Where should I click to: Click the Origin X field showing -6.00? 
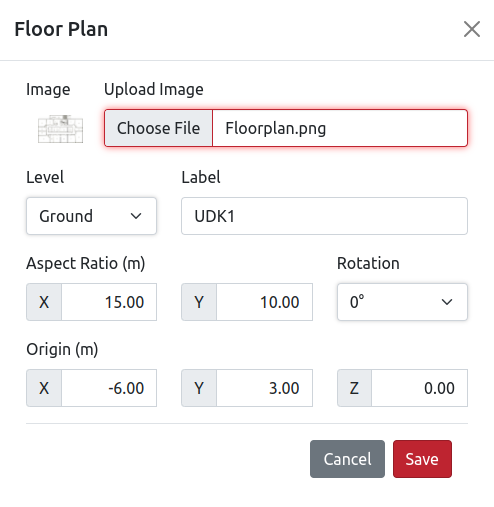[109, 388]
